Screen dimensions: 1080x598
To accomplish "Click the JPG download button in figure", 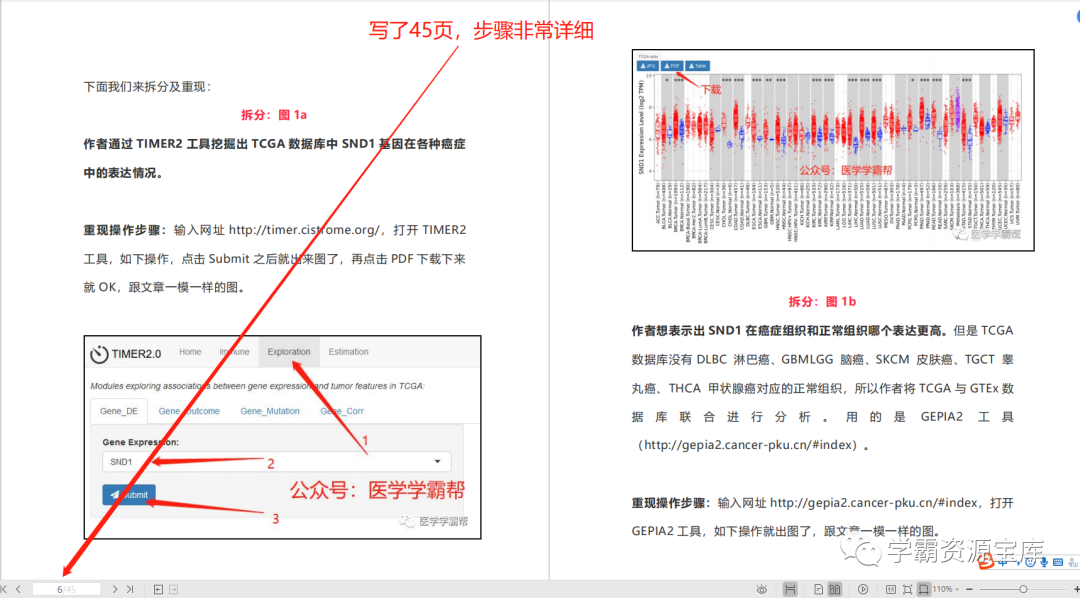I will click(647, 65).
